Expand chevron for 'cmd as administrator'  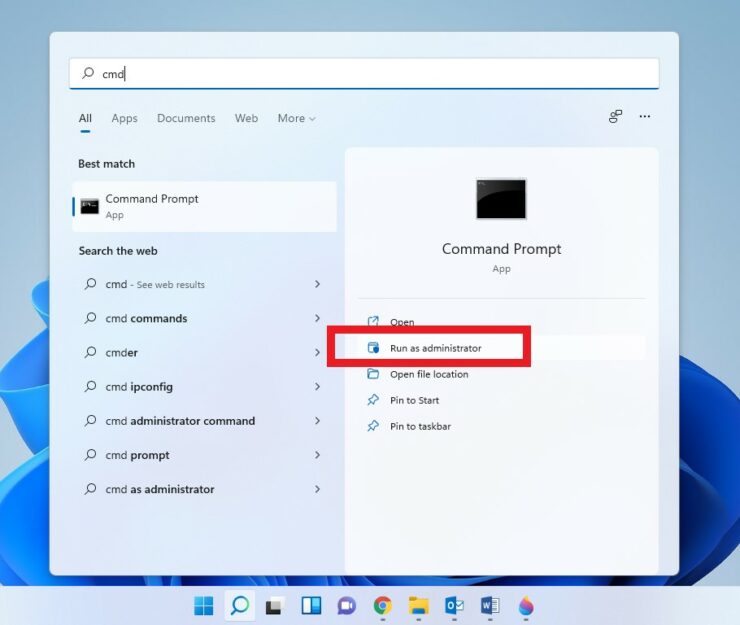[317, 489]
